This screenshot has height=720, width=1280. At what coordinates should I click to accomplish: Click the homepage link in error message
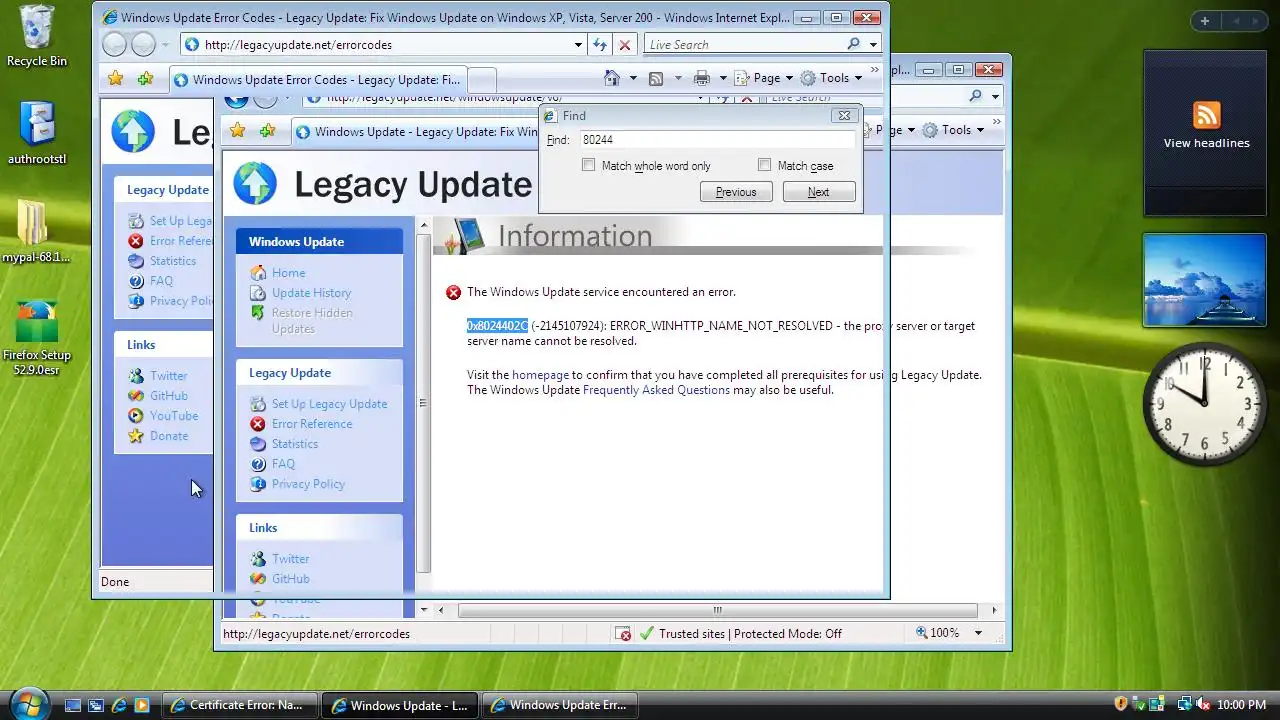point(540,375)
